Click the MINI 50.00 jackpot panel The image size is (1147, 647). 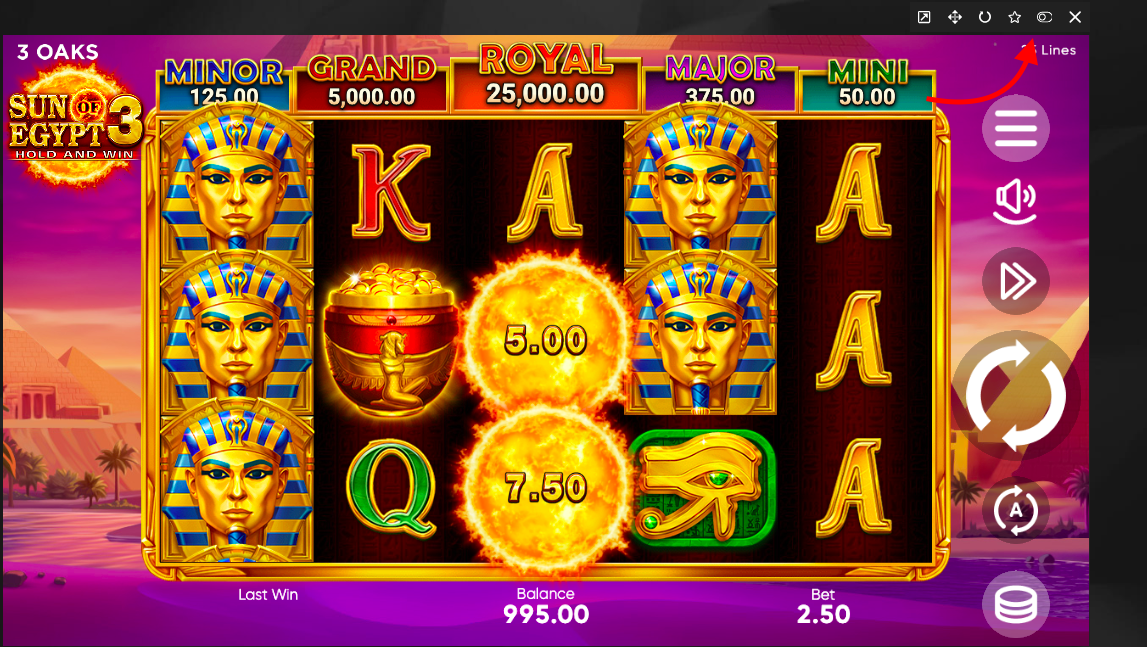click(x=868, y=85)
